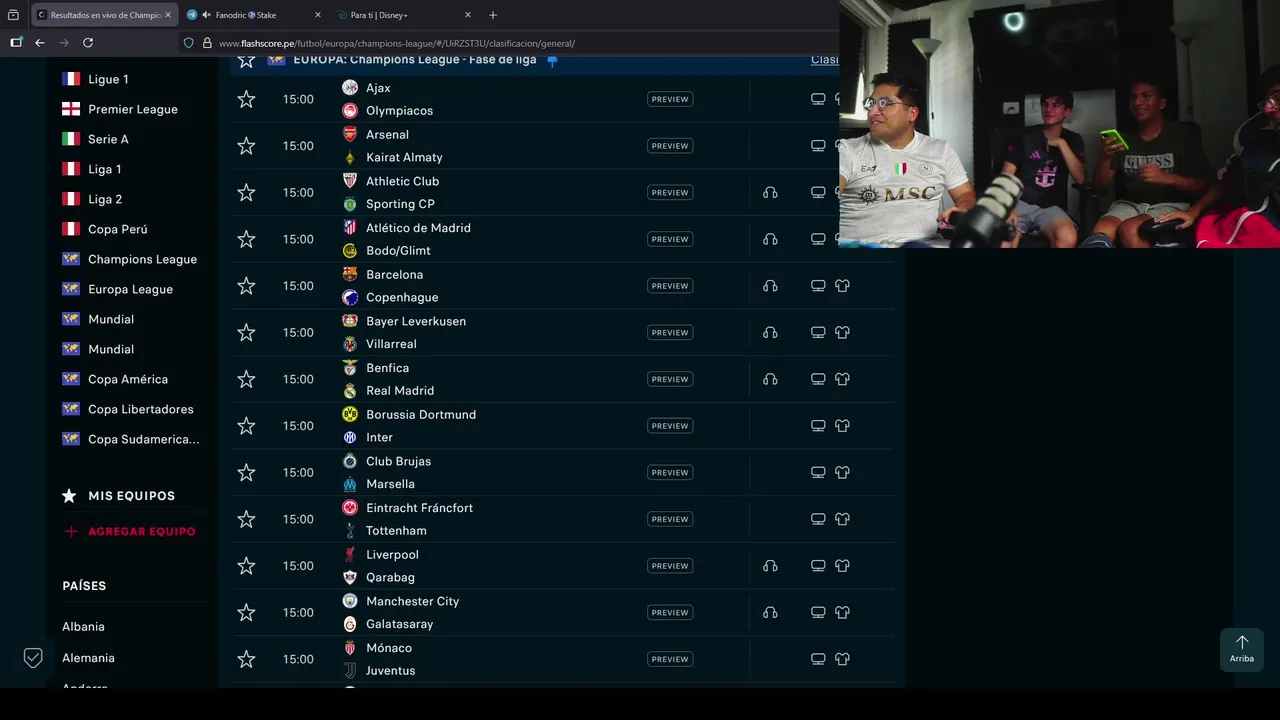Select Albania in the countries list
Image resolution: width=1280 pixels, height=720 pixels.
point(83,626)
